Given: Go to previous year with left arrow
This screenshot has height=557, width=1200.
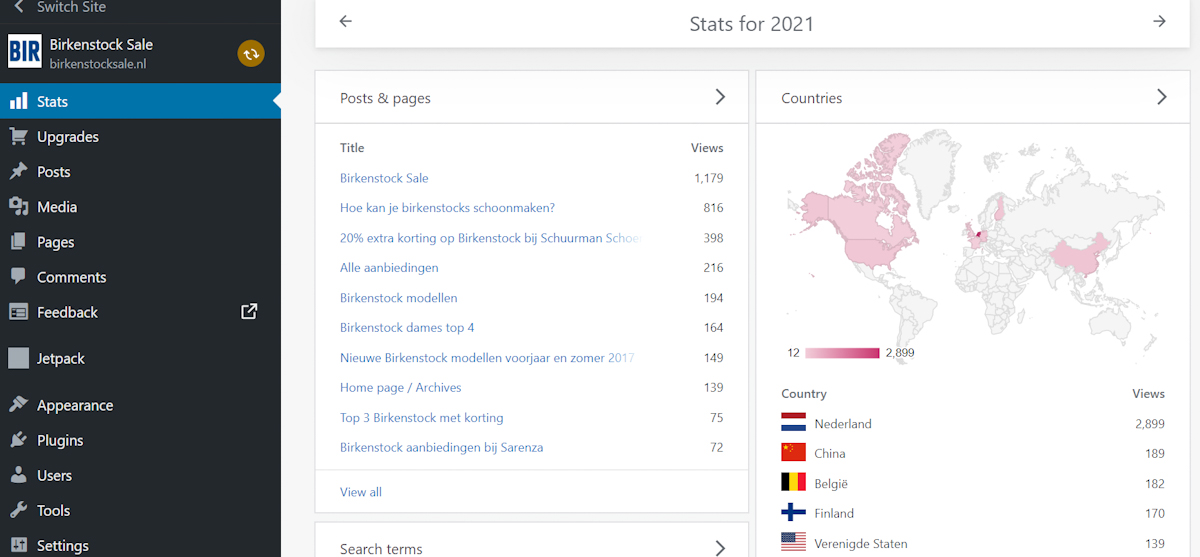Looking at the screenshot, I should tap(346, 21).
